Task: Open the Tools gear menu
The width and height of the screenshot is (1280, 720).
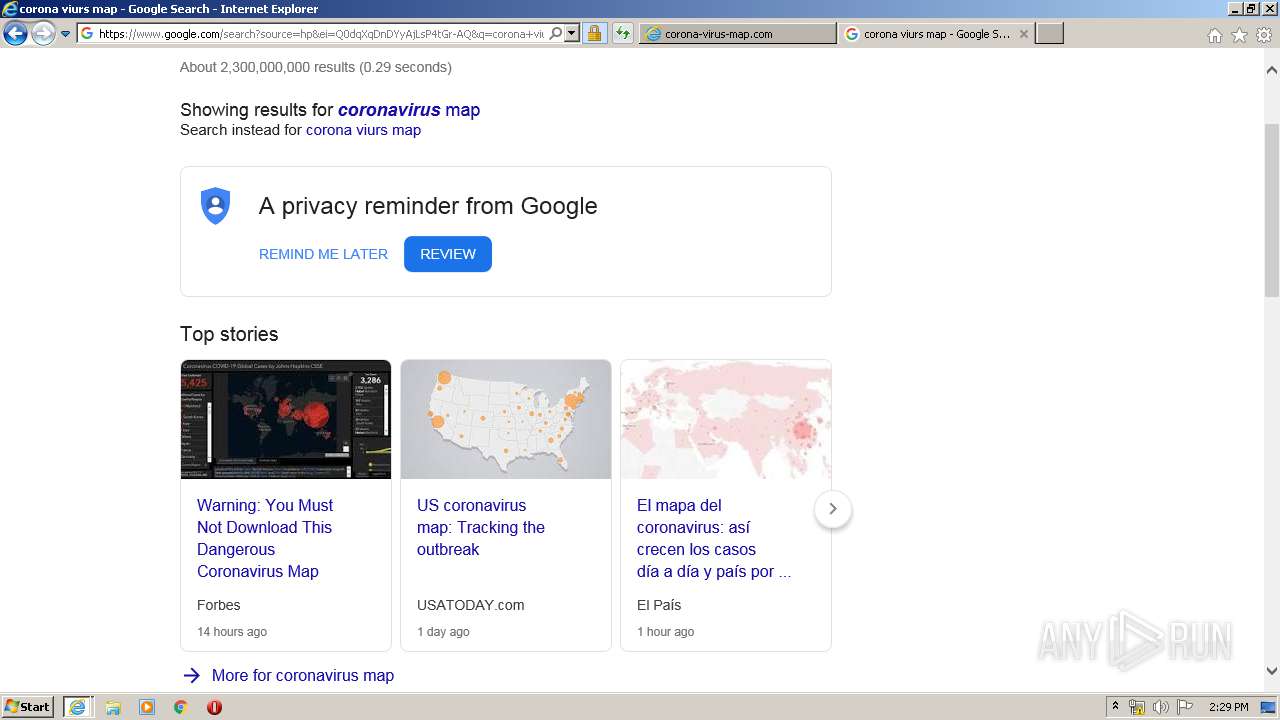Action: coord(1264,35)
